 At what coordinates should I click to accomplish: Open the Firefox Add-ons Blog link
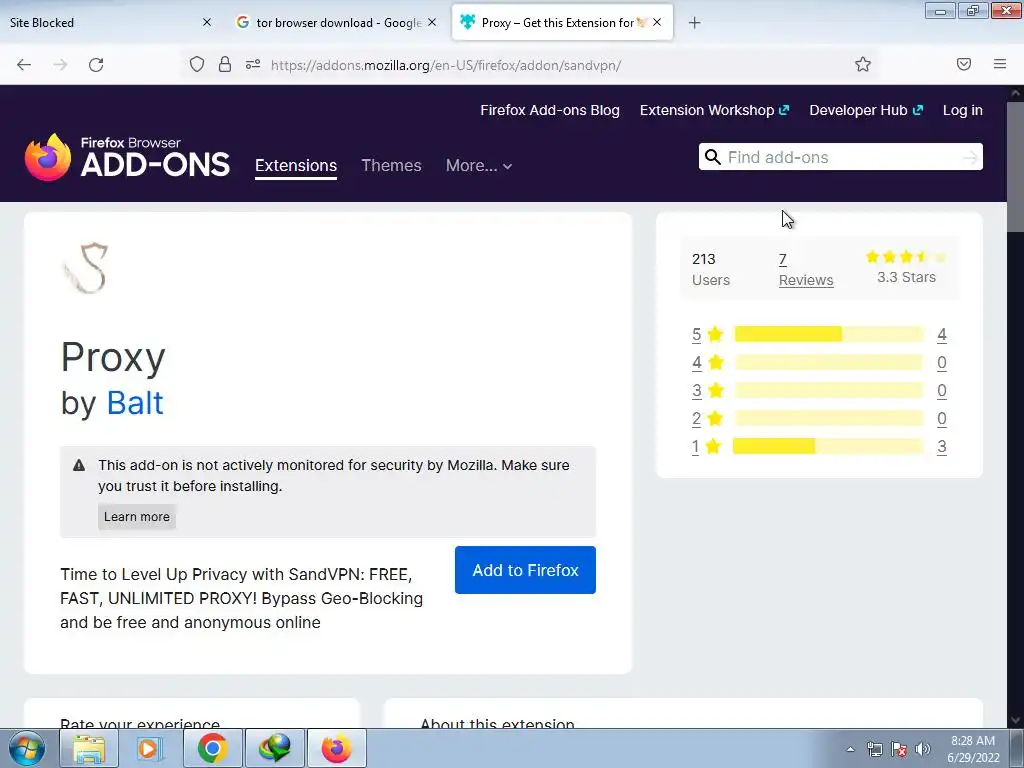point(550,110)
